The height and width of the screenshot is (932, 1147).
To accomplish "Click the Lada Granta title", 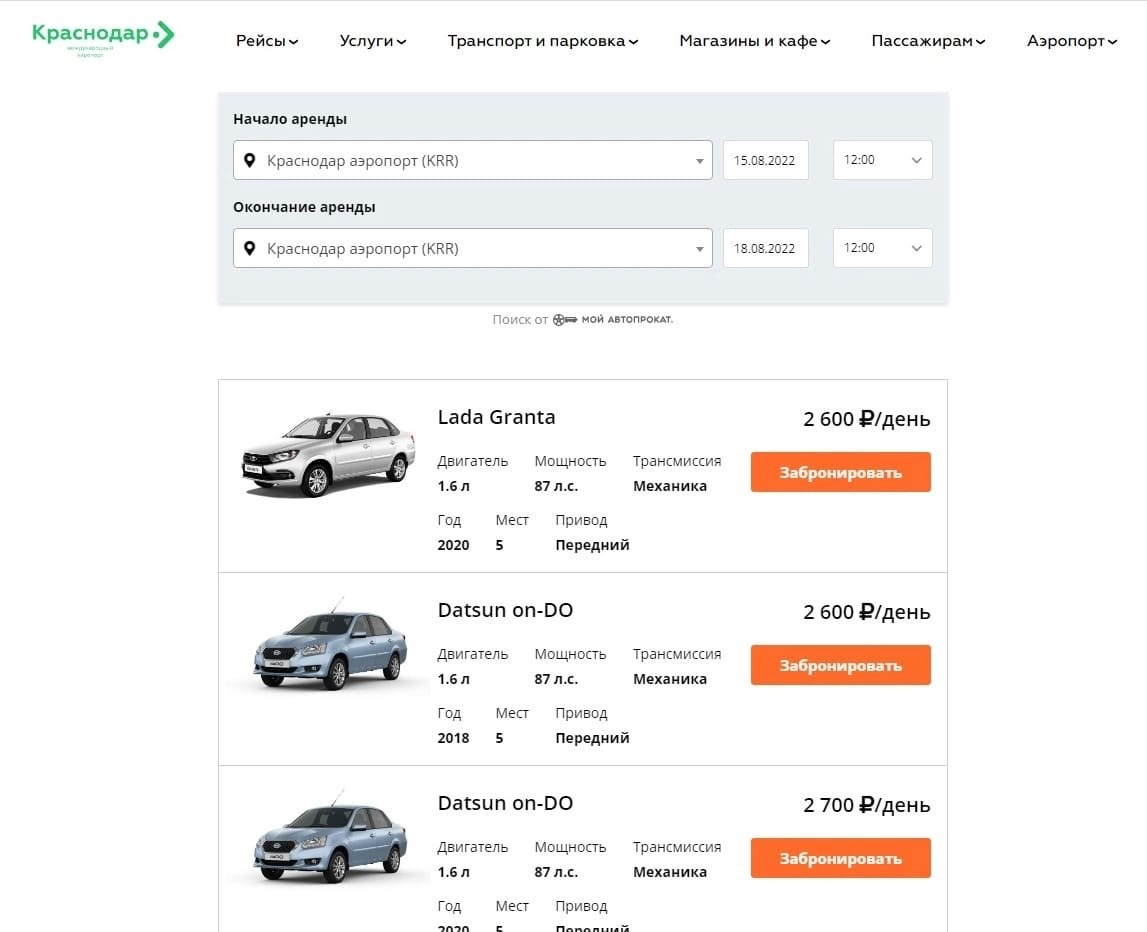I will tap(496, 417).
